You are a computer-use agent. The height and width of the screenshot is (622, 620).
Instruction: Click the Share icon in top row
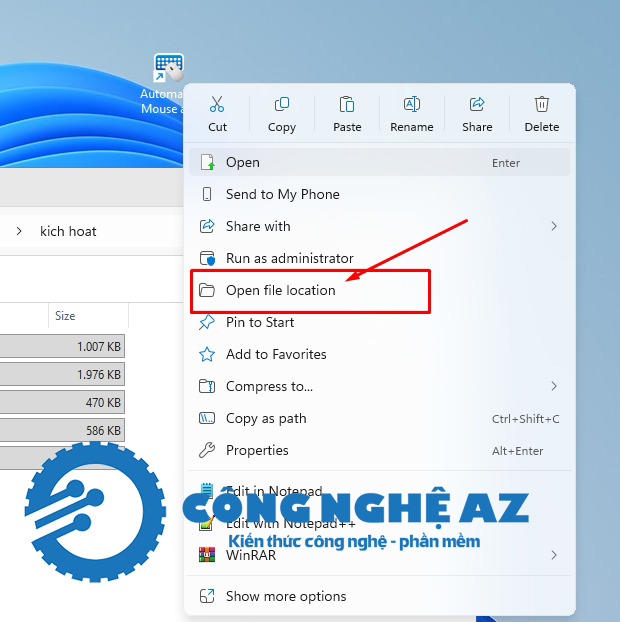coord(477,105)
